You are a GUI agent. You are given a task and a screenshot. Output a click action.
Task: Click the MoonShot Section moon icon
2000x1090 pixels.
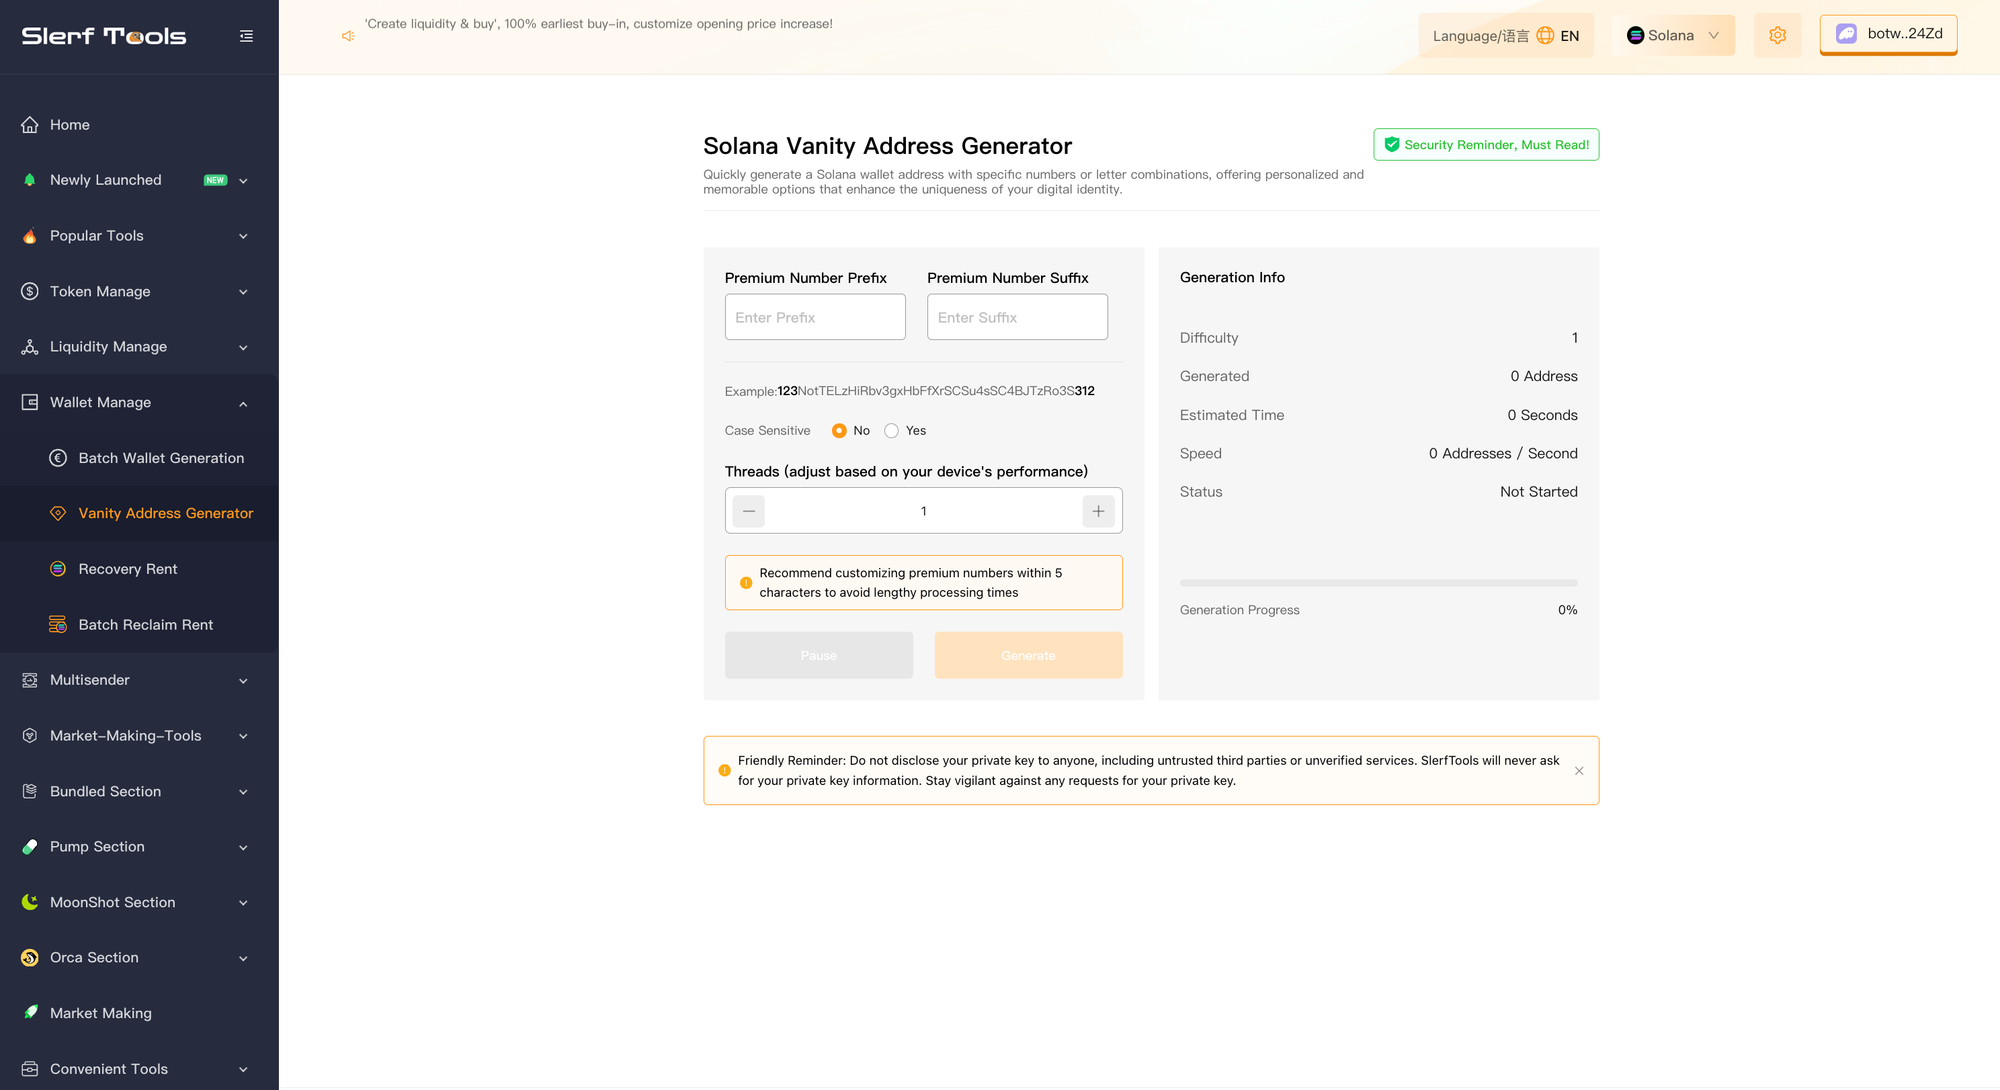click(30, 902)
